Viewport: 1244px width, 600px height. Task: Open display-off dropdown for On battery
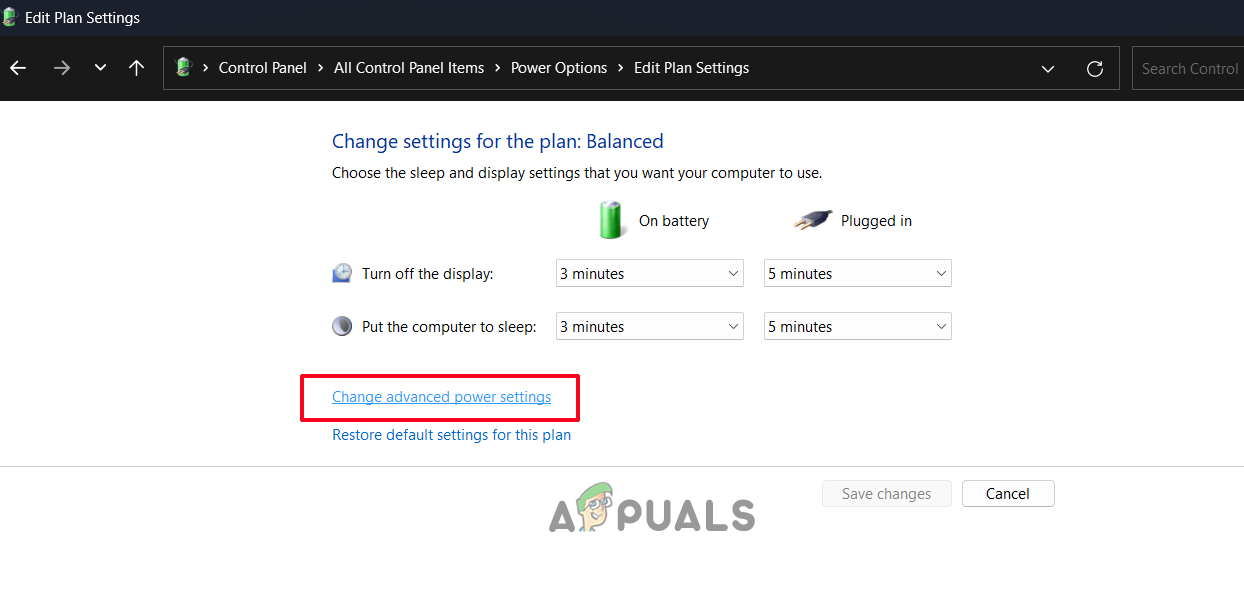coord(649,274)
